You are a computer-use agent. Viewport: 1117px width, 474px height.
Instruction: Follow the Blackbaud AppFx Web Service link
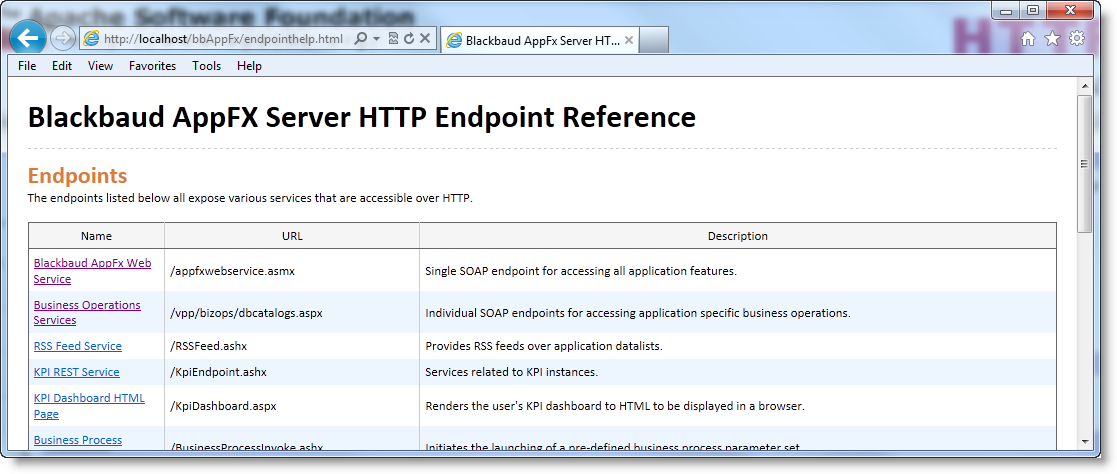[x=92, y=271]
